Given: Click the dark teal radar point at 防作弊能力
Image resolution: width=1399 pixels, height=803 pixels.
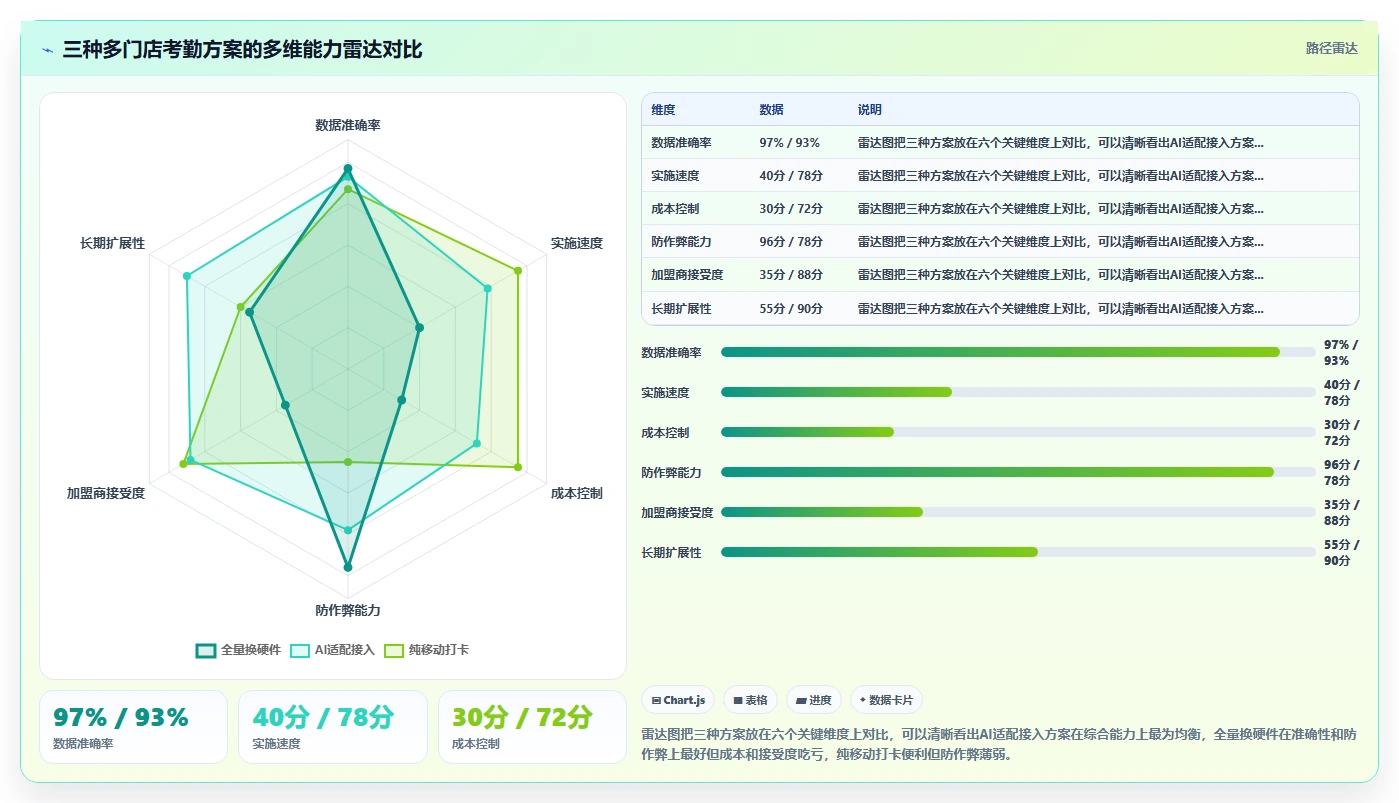Looking at the screenshot, I should coord(348,567).
